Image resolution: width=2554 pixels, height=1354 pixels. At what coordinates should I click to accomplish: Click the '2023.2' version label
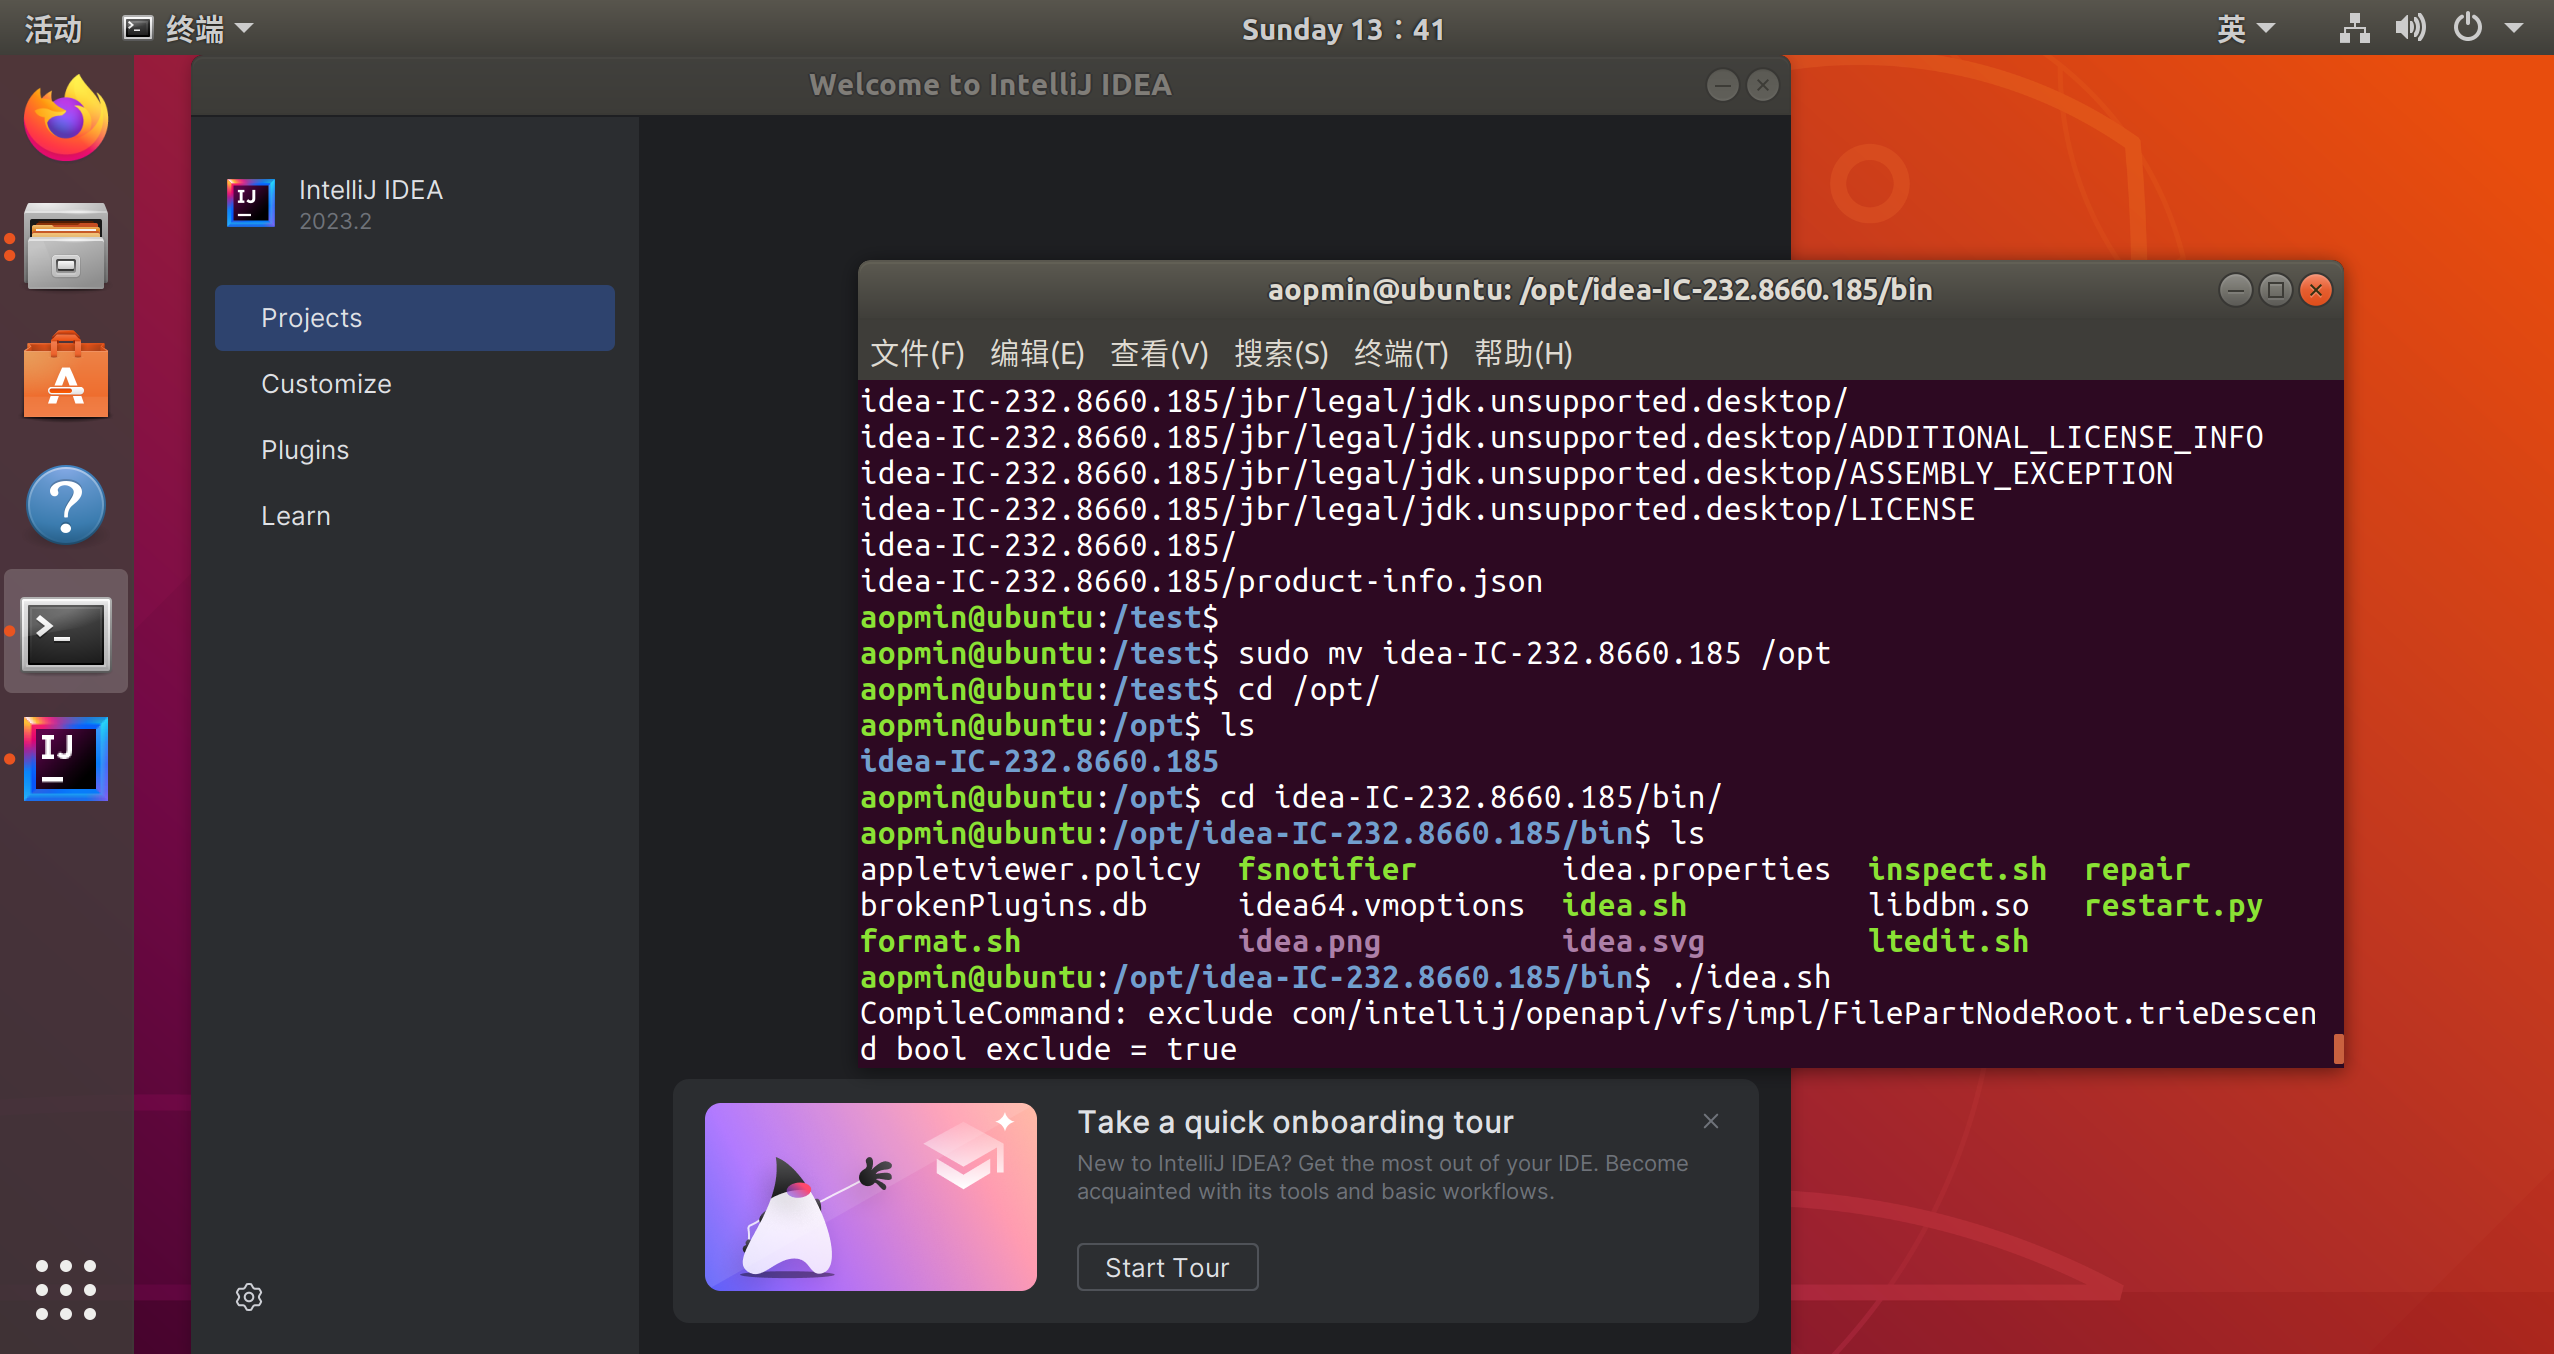[x=335, y=221]
